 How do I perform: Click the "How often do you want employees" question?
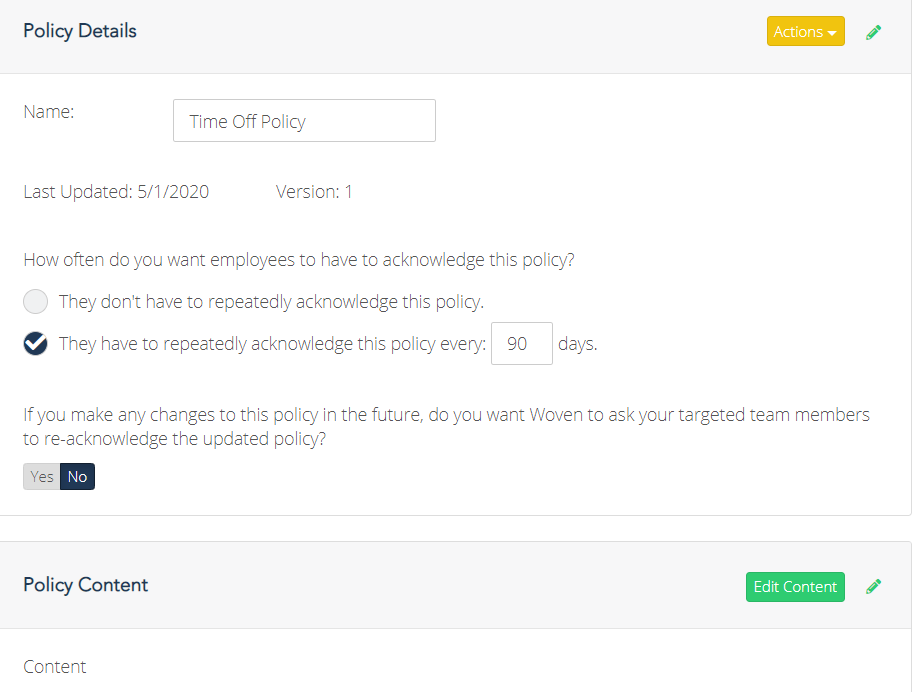pos(299,260)
